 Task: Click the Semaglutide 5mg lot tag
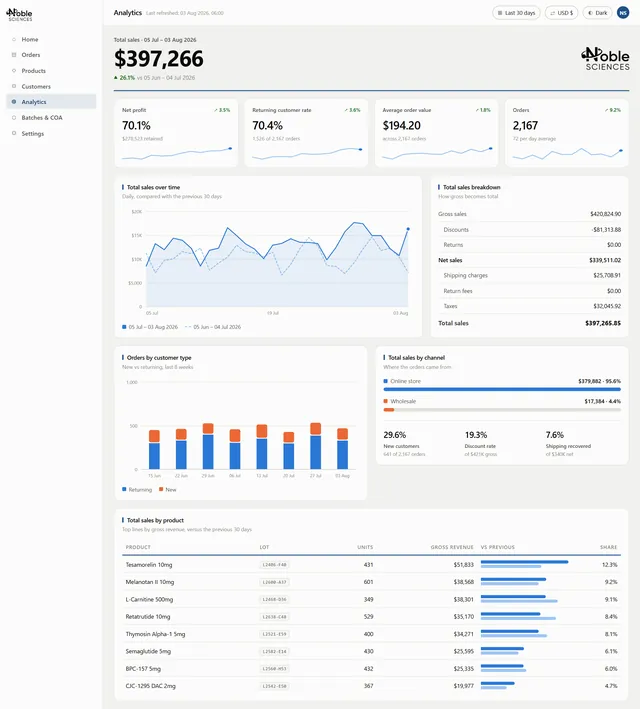click(275, 651)
